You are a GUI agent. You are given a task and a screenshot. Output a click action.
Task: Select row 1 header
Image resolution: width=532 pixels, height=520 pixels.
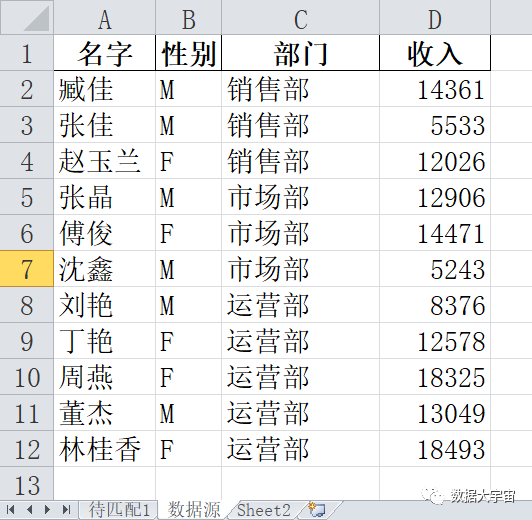coord(27,53)
